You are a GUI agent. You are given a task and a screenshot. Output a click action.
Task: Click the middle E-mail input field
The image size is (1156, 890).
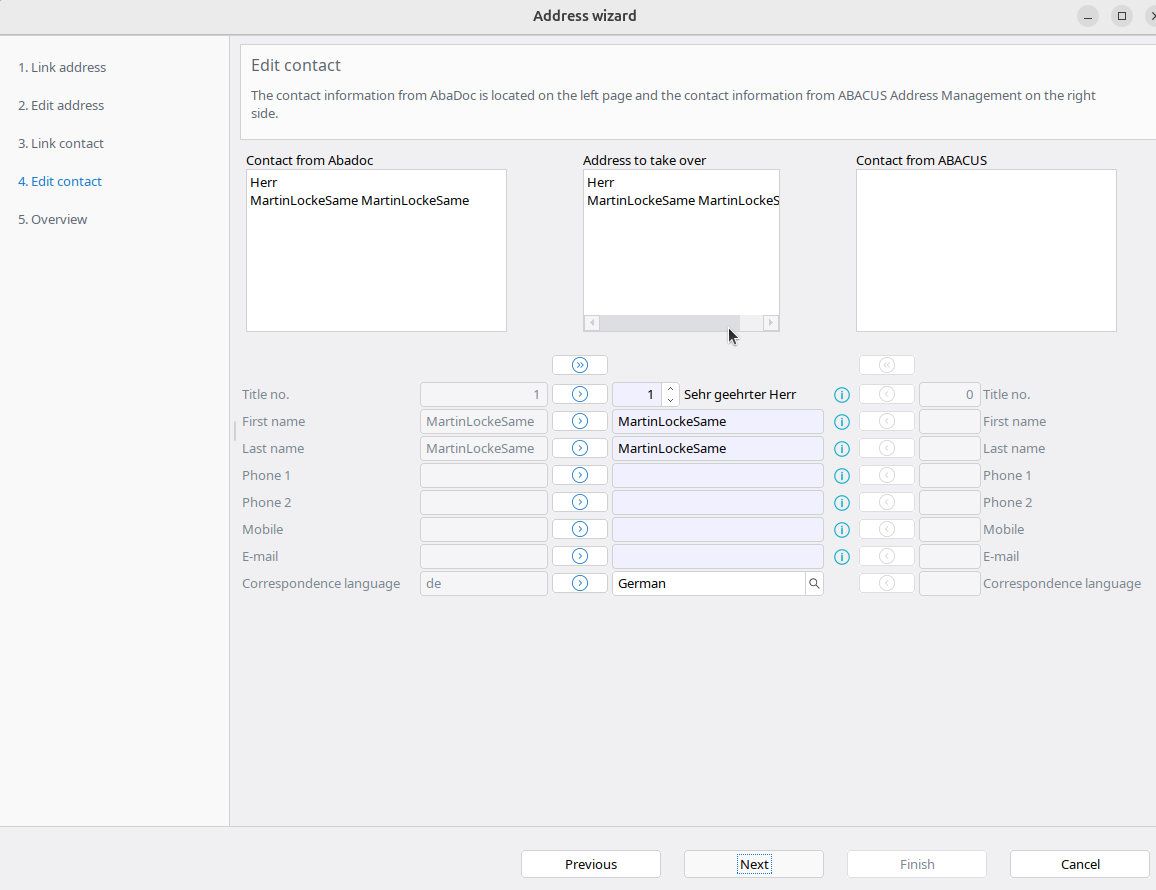tap(717, 557)
